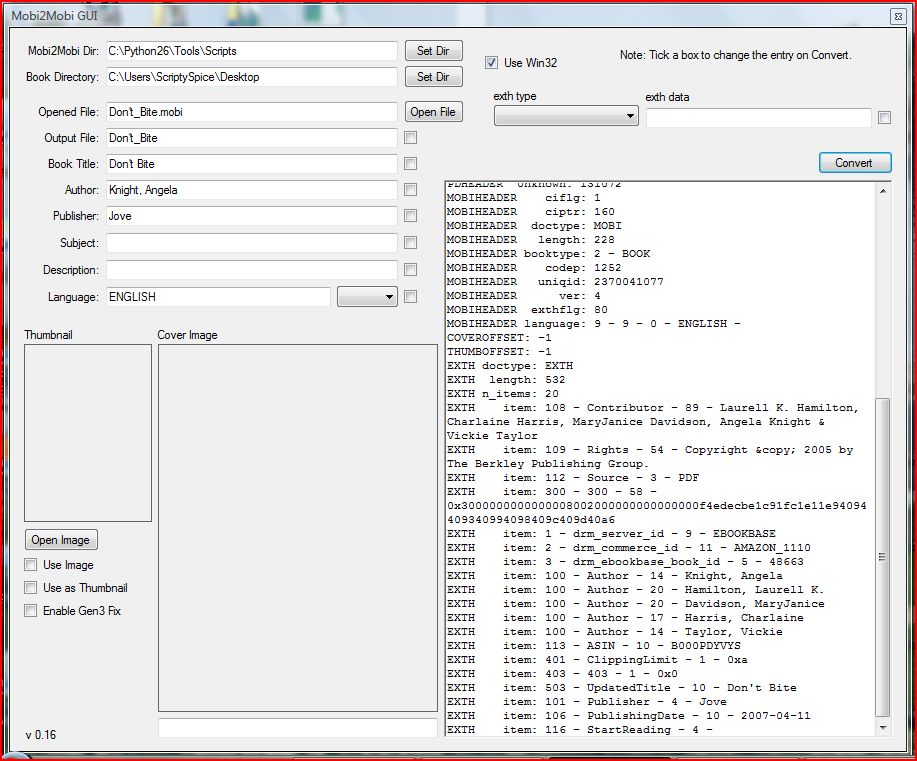Close the Mobi2Mobi GUI window
This screenshot has height=761, width=917.
[x=898, y=16]
